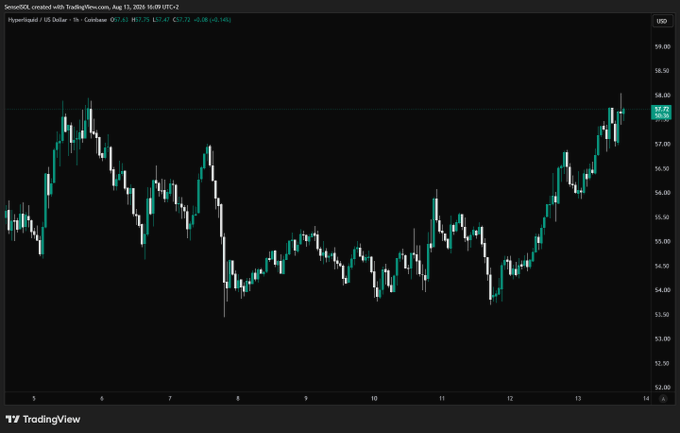Screen dimensions: 680x433
Task: Click date 9 on the time axis
Action: 306,398
